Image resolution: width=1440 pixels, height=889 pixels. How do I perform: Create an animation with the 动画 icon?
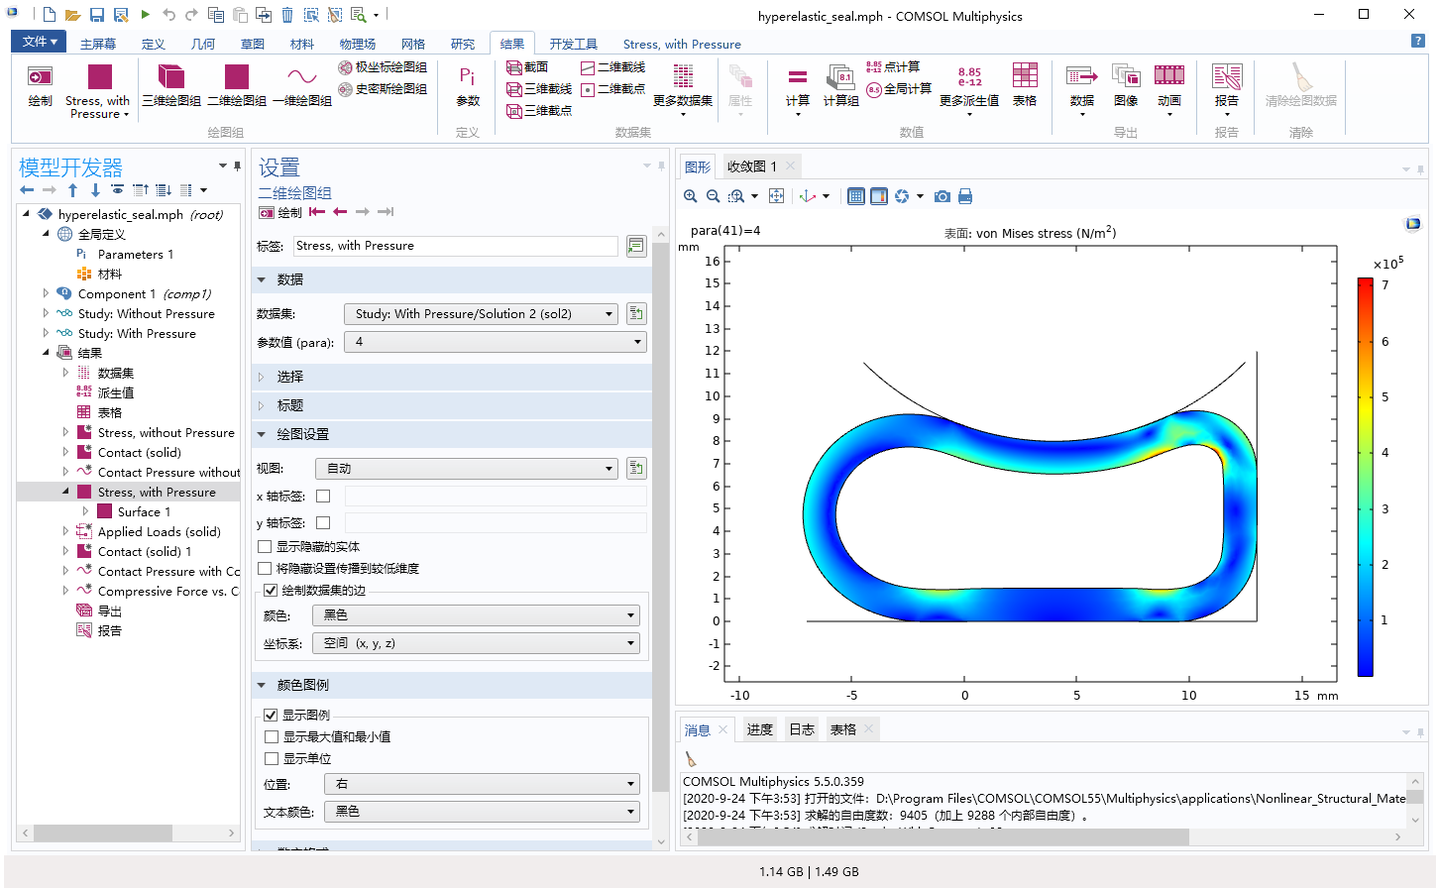pyautogui.click(x=1170, y=88)
